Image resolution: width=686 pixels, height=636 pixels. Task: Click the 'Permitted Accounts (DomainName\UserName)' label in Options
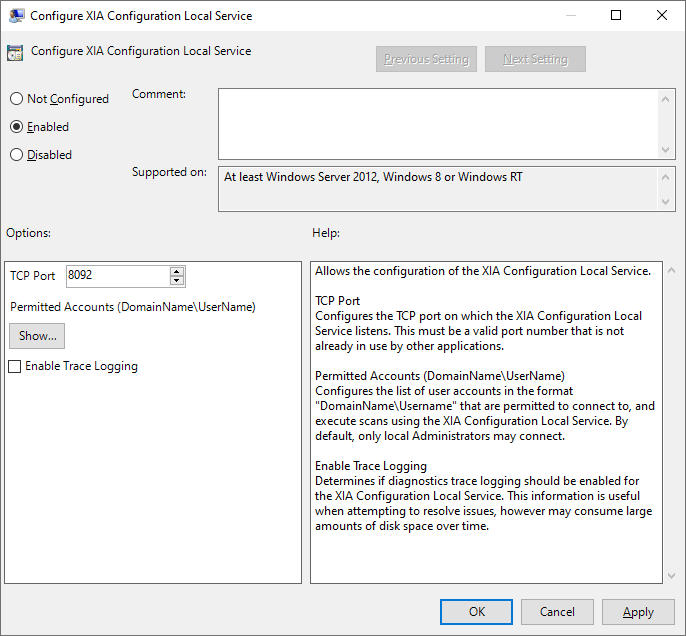(133, 307)
